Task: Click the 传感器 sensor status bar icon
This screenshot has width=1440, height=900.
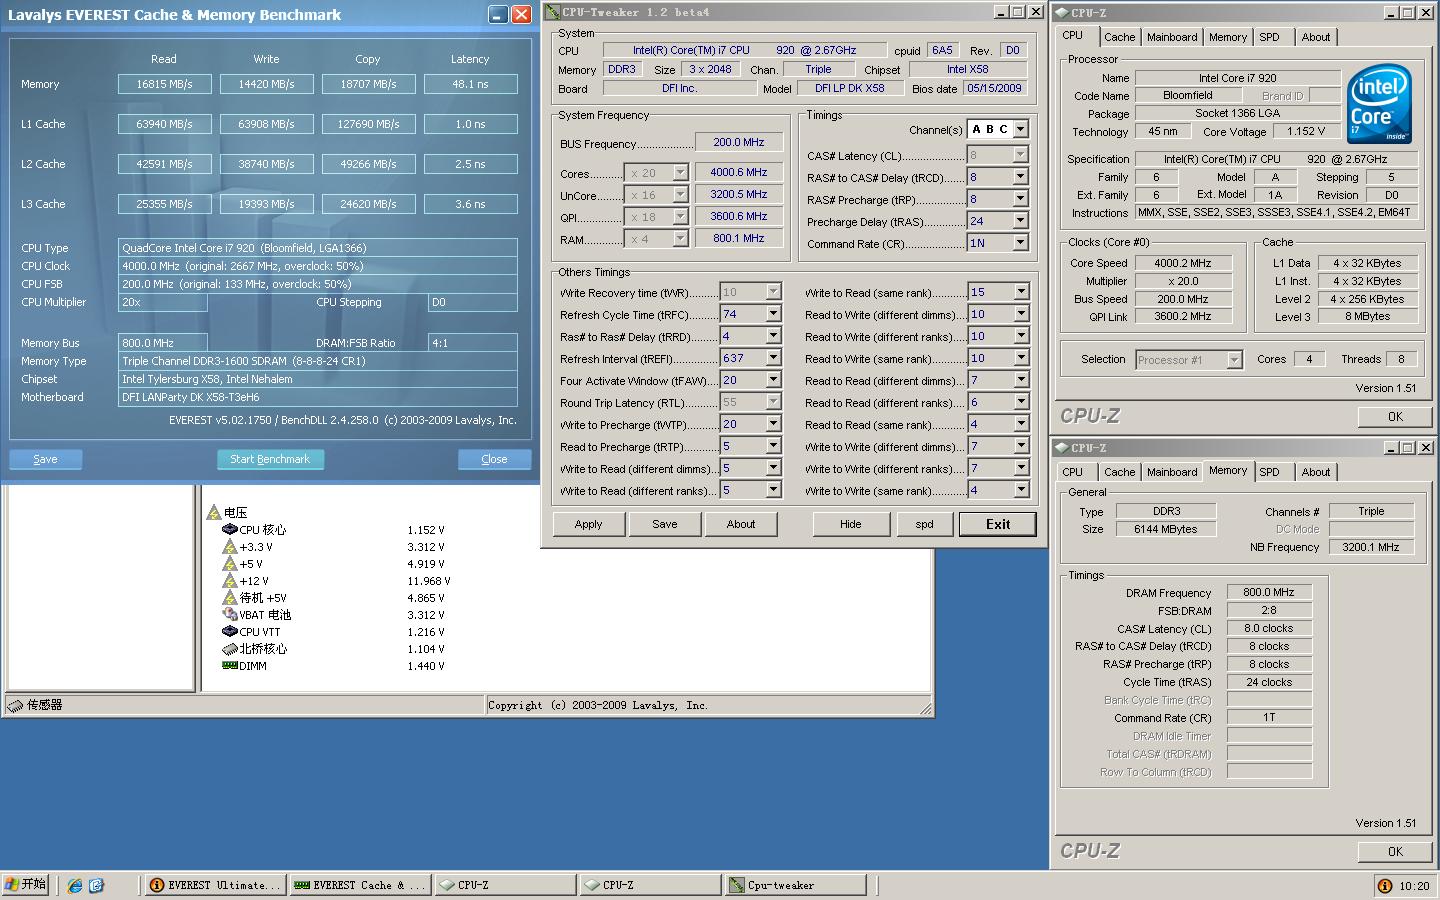Action: click(15, 705)
